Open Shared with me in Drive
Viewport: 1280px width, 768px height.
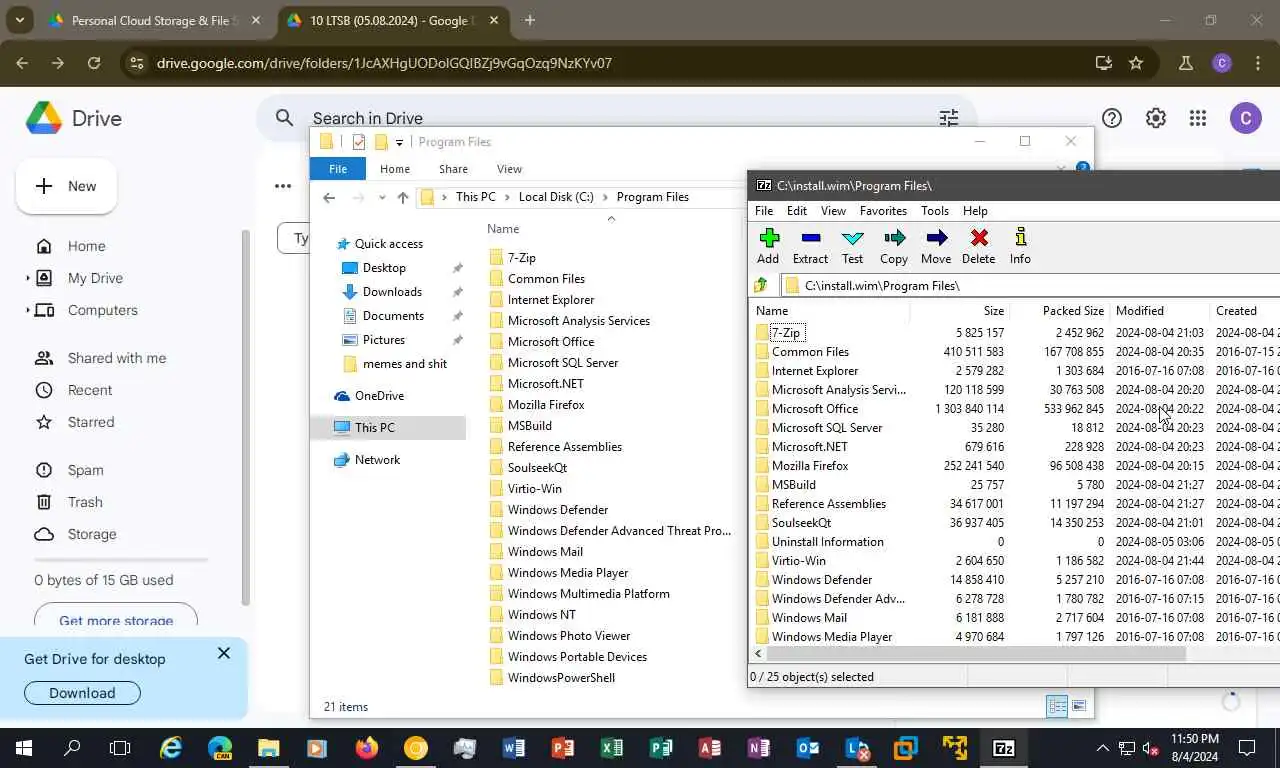point(117,358)
